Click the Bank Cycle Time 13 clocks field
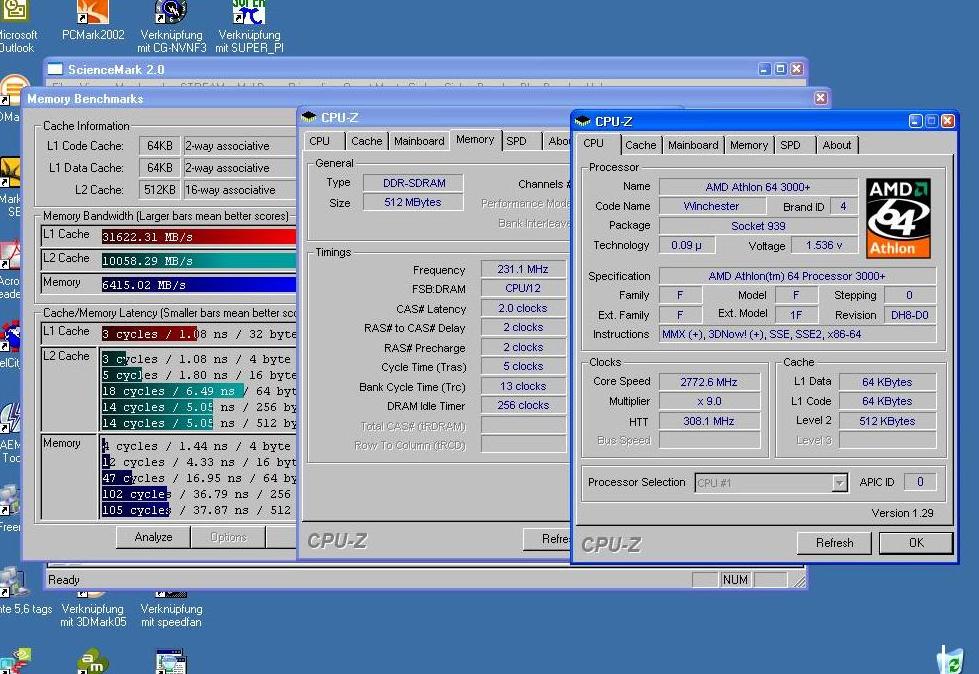 (x=523, y=386)
